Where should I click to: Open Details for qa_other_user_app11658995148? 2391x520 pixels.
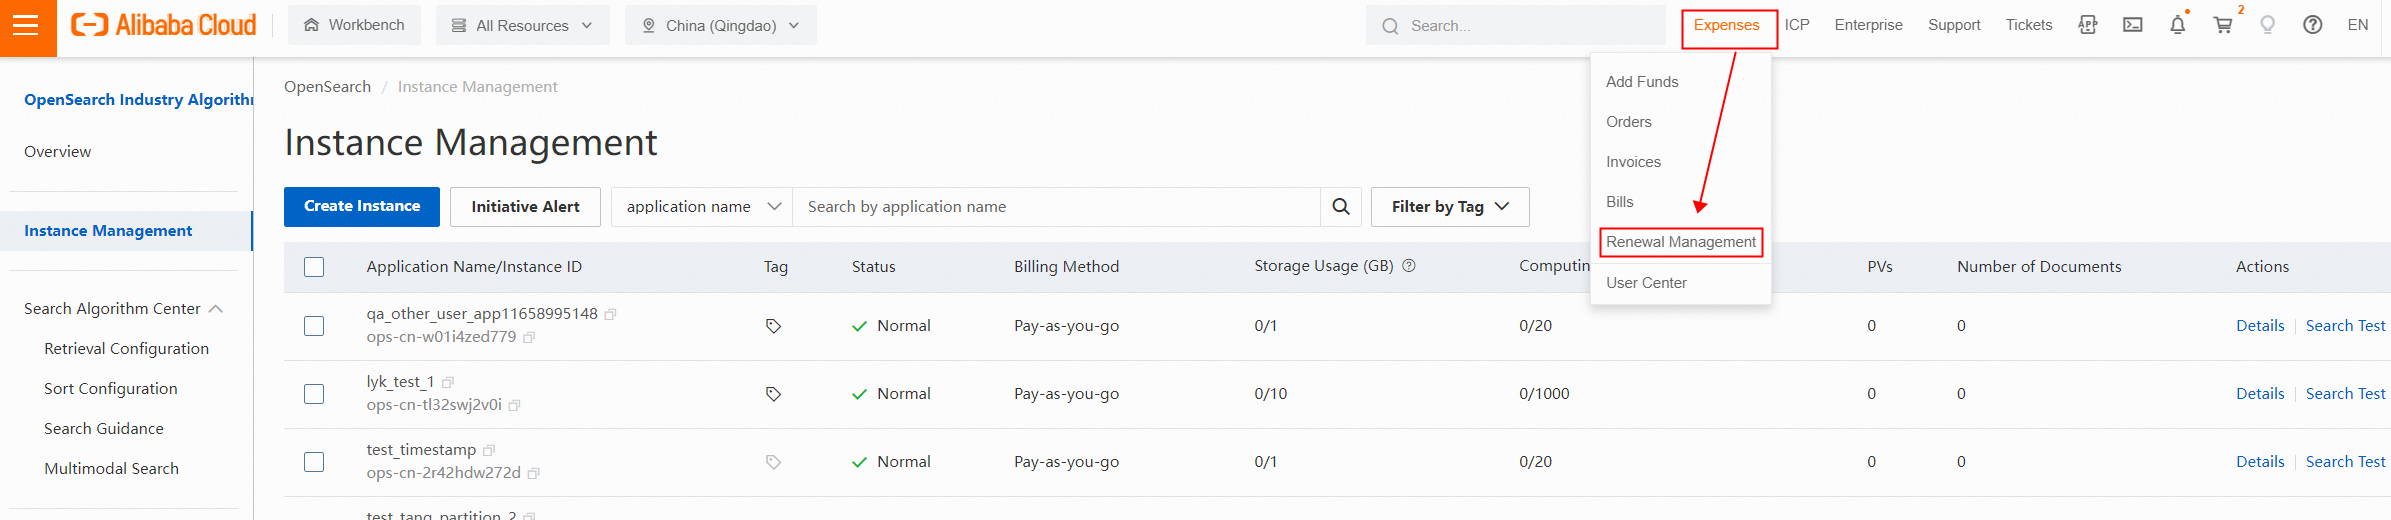[x=2260, y=326]
